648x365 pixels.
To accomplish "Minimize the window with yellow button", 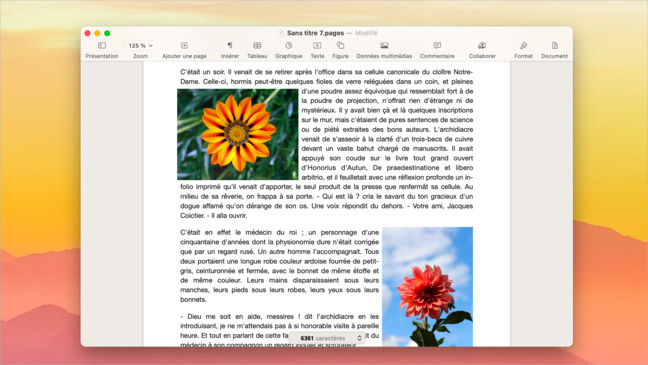I will [x=97, y=33].
